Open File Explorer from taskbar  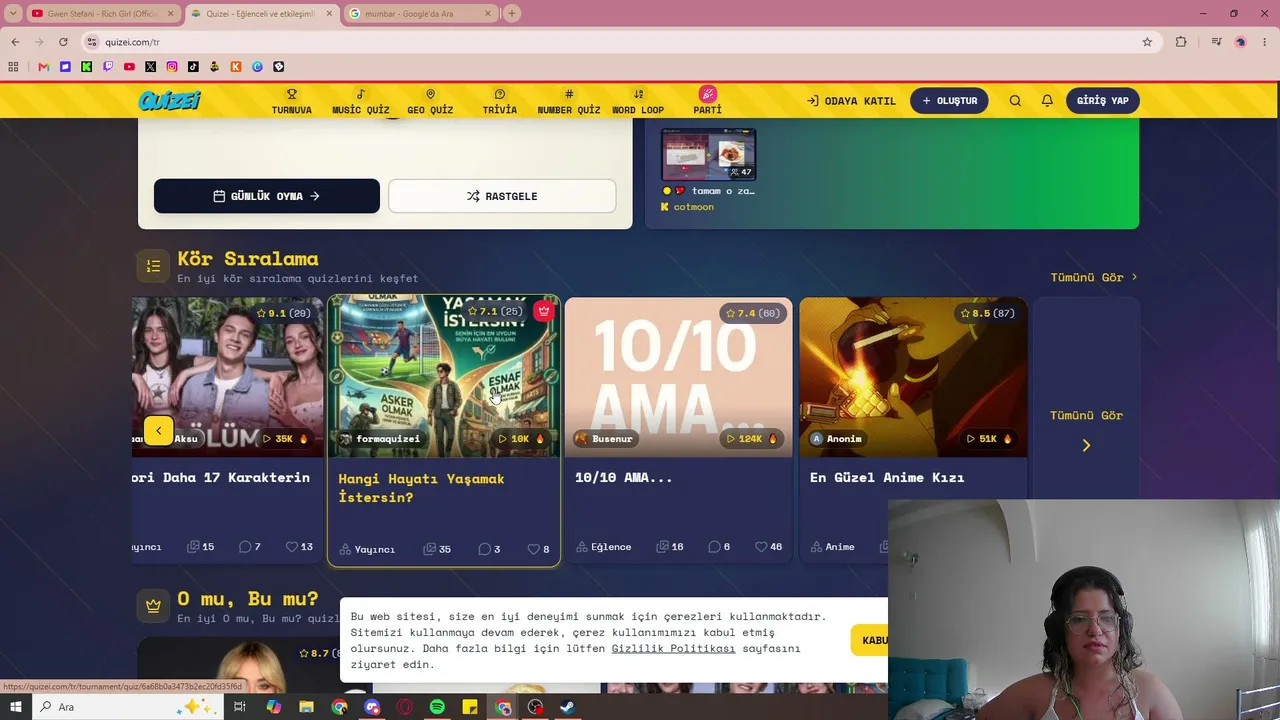pos(306,707)
